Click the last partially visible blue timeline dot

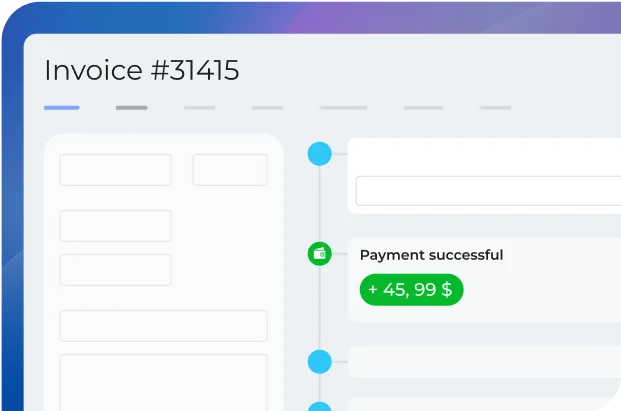[x=319, y=406]
